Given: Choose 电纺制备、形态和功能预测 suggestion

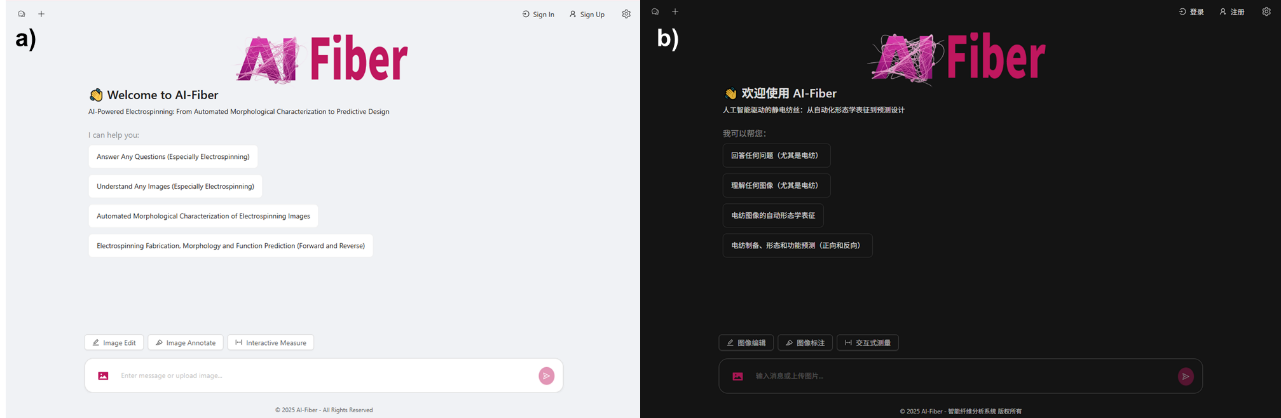Looking at the screenshot, I should [x=798, y=245].
